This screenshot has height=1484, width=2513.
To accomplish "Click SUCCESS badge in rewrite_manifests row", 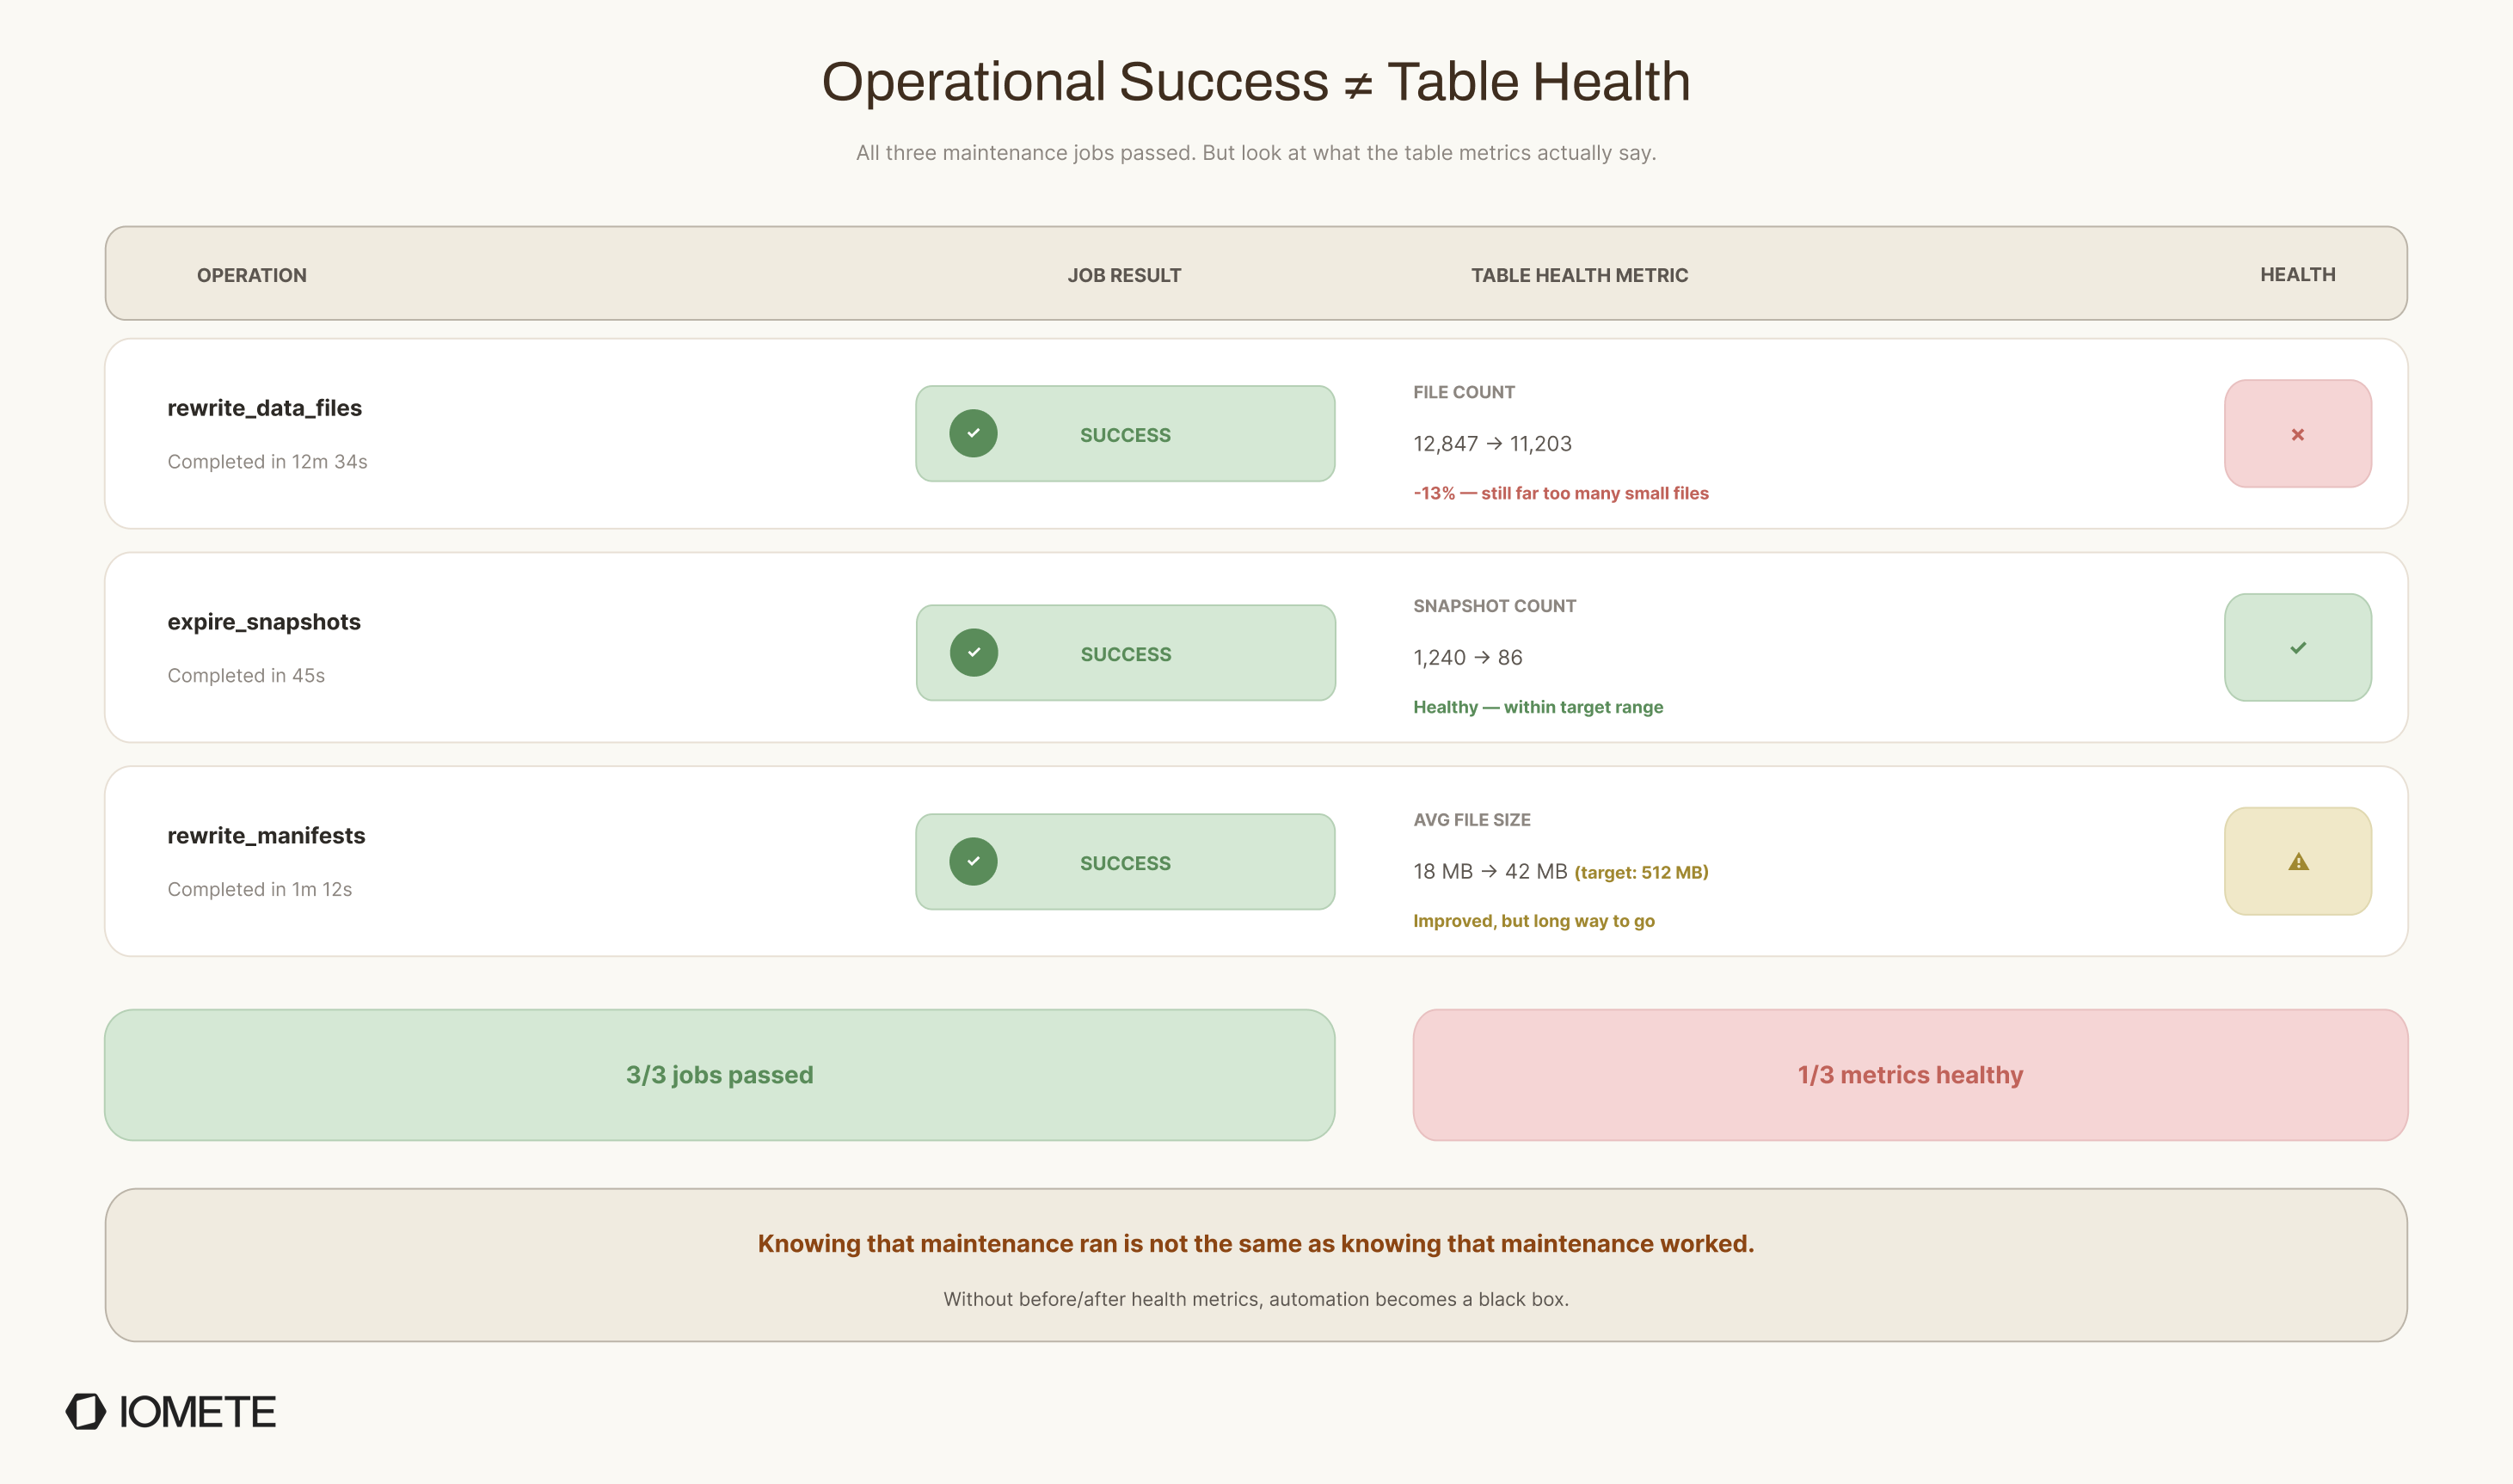I will pos(1125,861).
